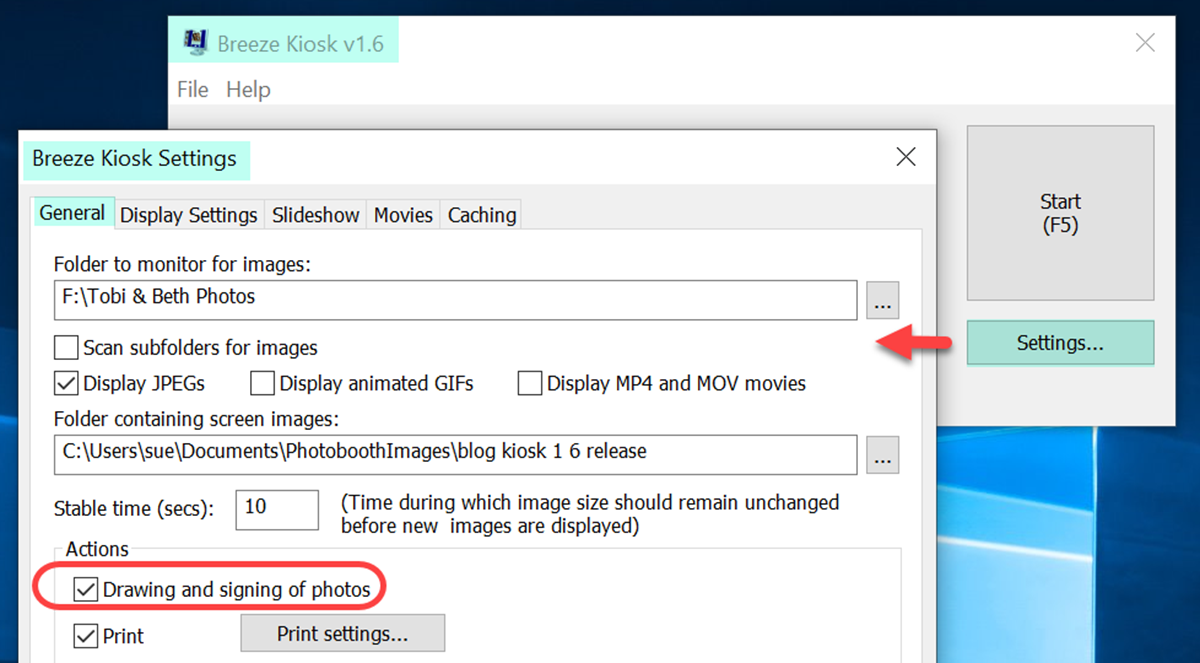
Task: Open the Movies tab
Action: [403, 215]
